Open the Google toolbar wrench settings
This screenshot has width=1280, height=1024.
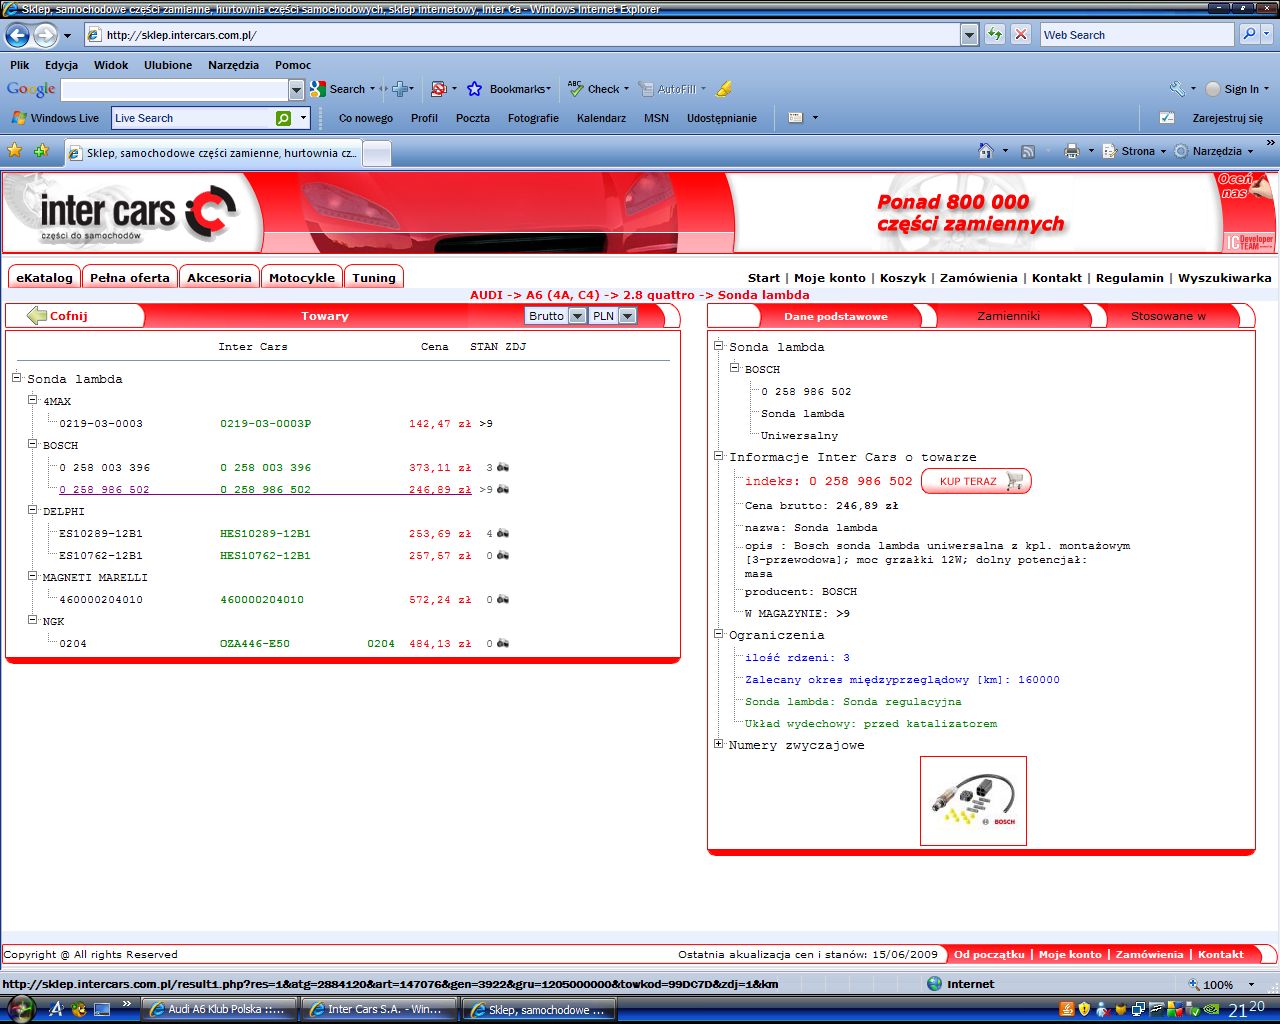tap(1177, 89)
